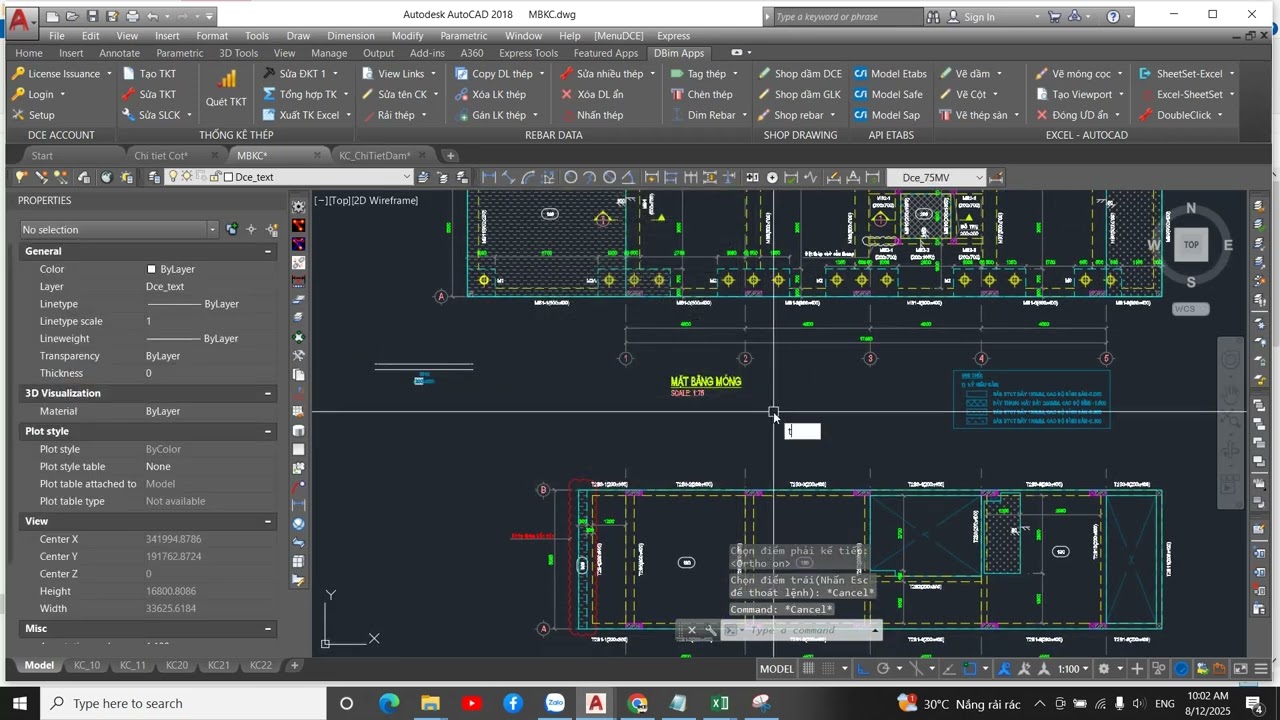Toggle PICKADD mode in Properties panel
The width and height of the screenshot is (1280, 720).
232,230
